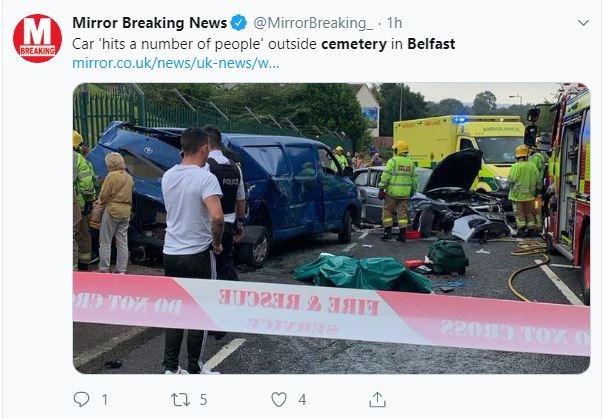The height and width of the screenshot is (419, 602).
Task: Open the share tweet icon
Action: click(x=377, y=399)
